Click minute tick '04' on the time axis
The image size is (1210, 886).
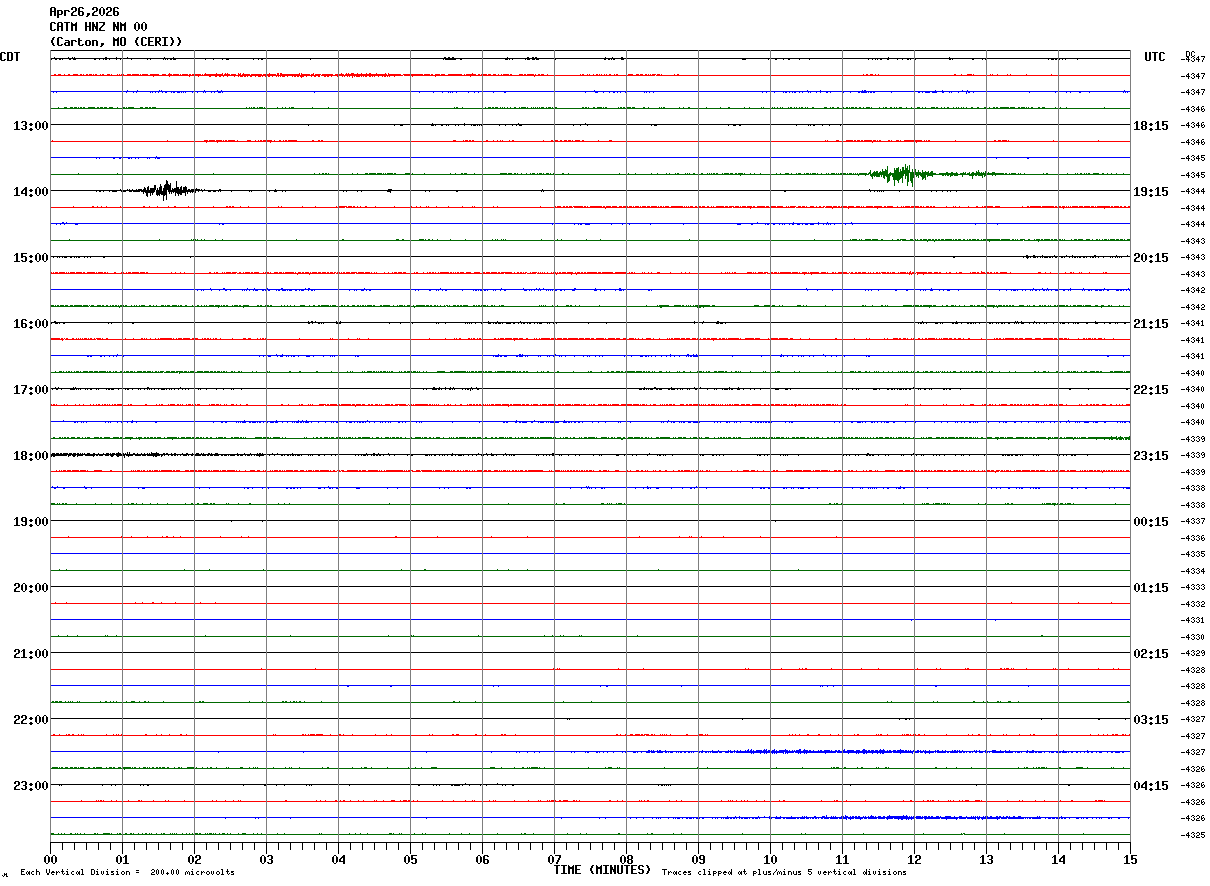tap(338, 859)
